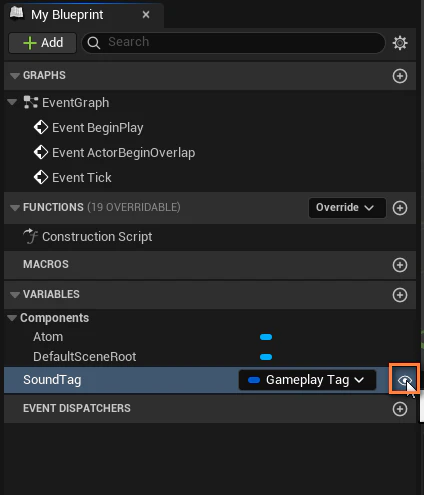Add a new function with plus icon

(400, 208)
